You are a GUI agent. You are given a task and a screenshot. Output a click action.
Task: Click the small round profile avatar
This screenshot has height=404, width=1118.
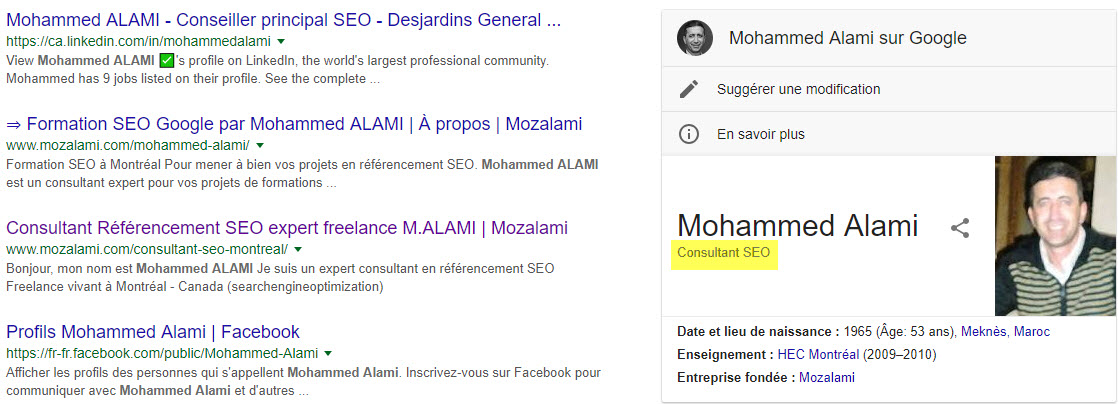[x=694, y=39]
